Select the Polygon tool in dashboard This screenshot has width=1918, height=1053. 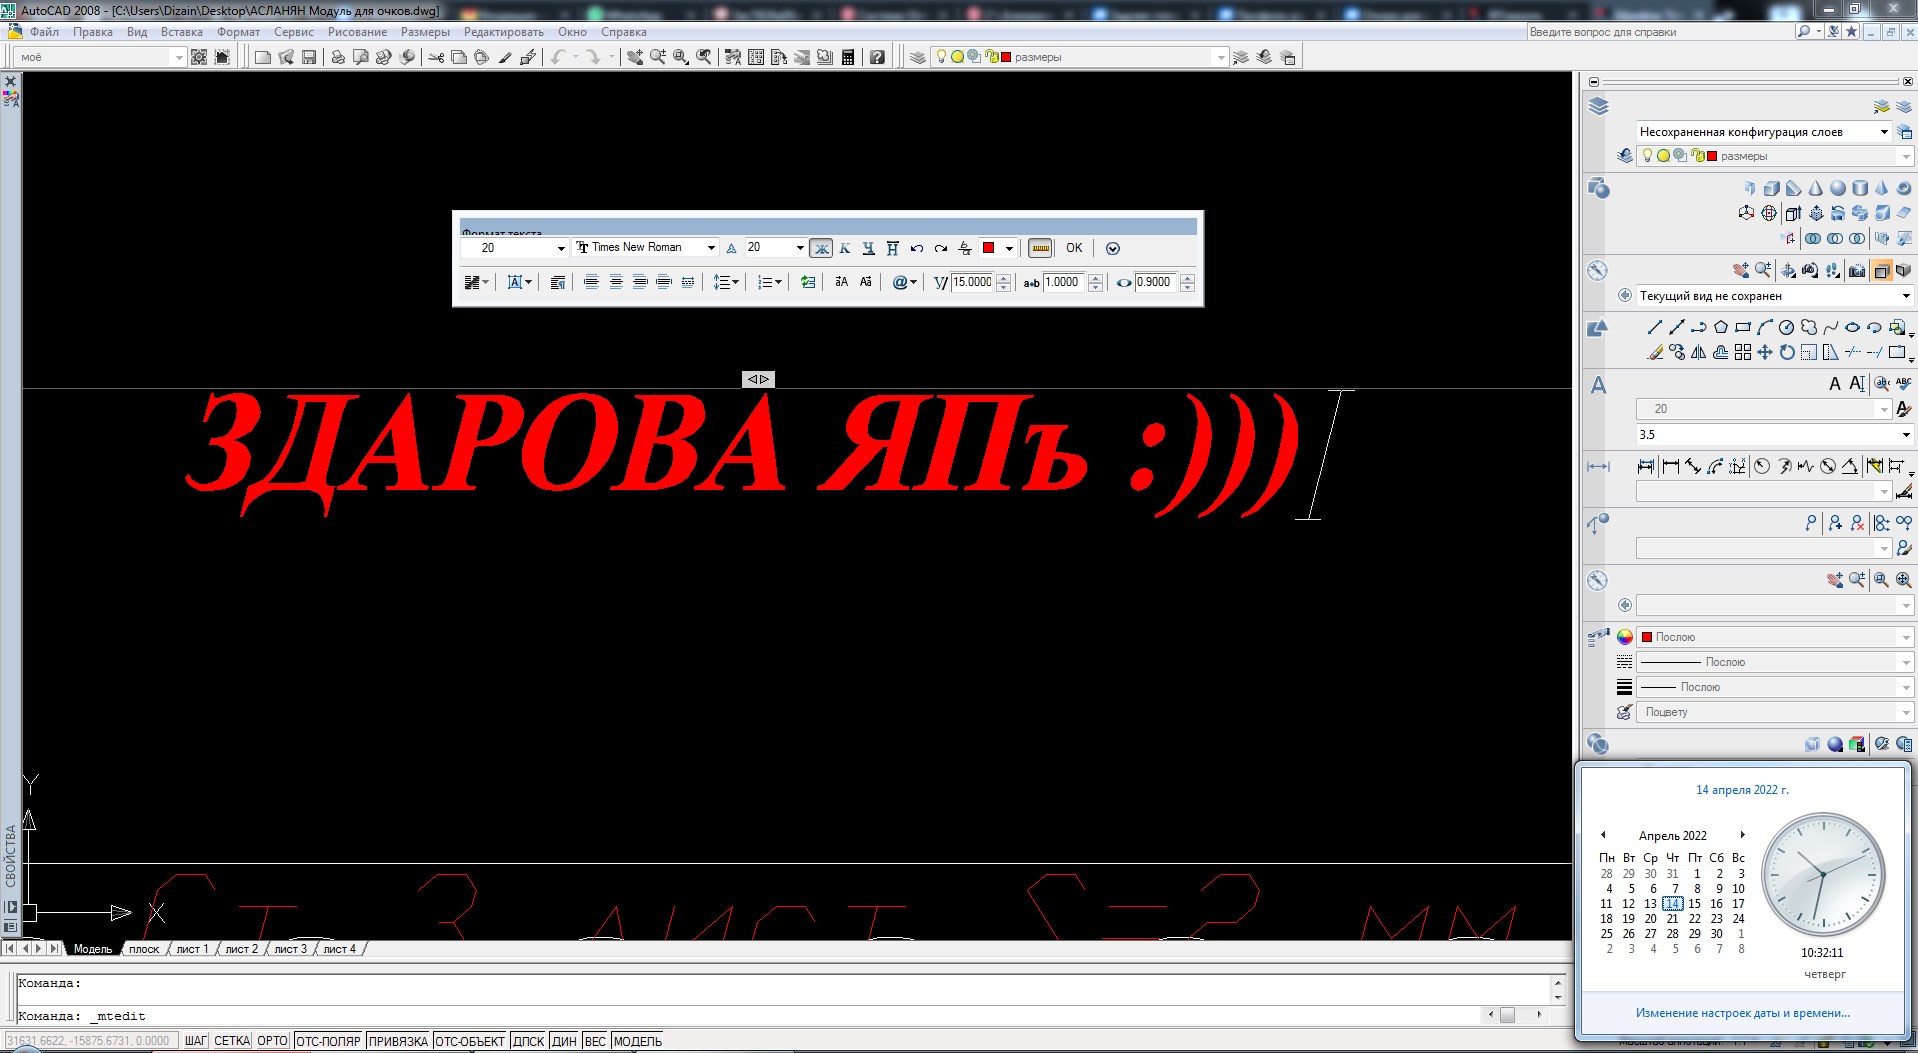[x=1720, y=327]
